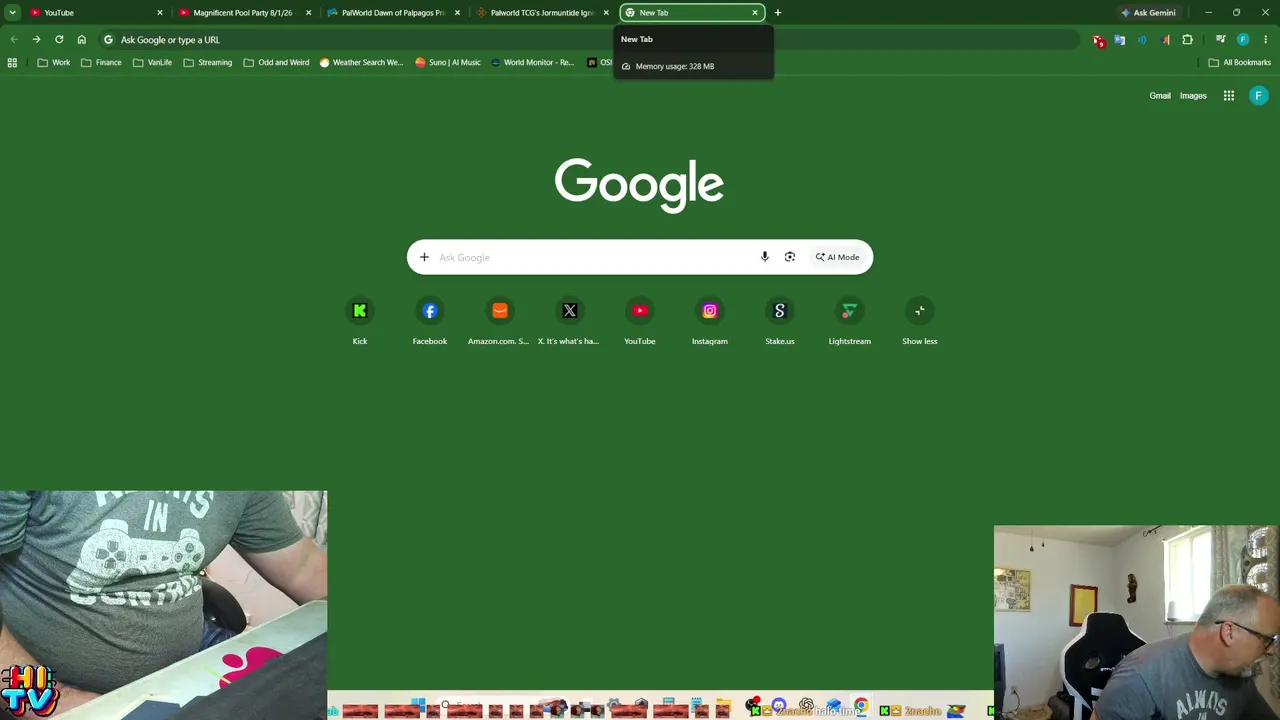1280x720 pixels.
Task: Expand the Work bookmarks folder
Action: point(54,62)
